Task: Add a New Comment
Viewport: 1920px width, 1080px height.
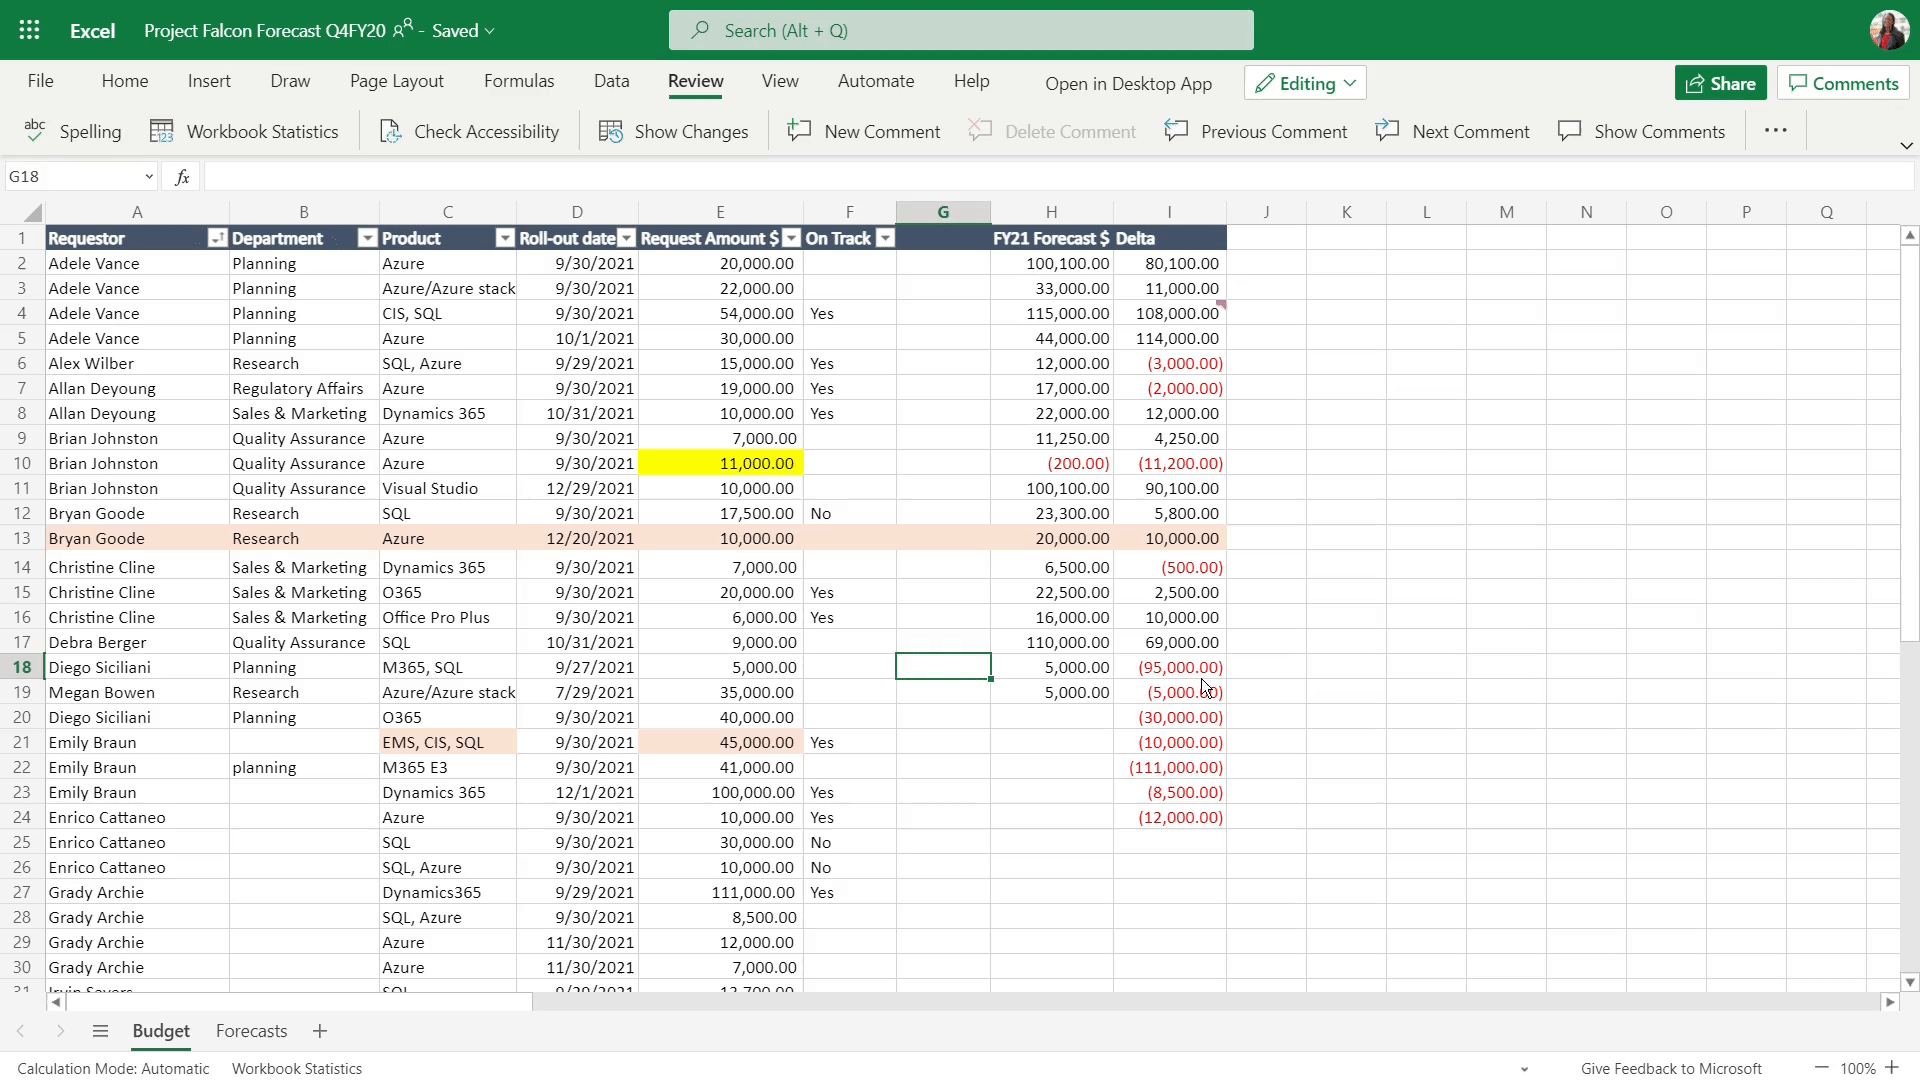Action: click(864, 131)
